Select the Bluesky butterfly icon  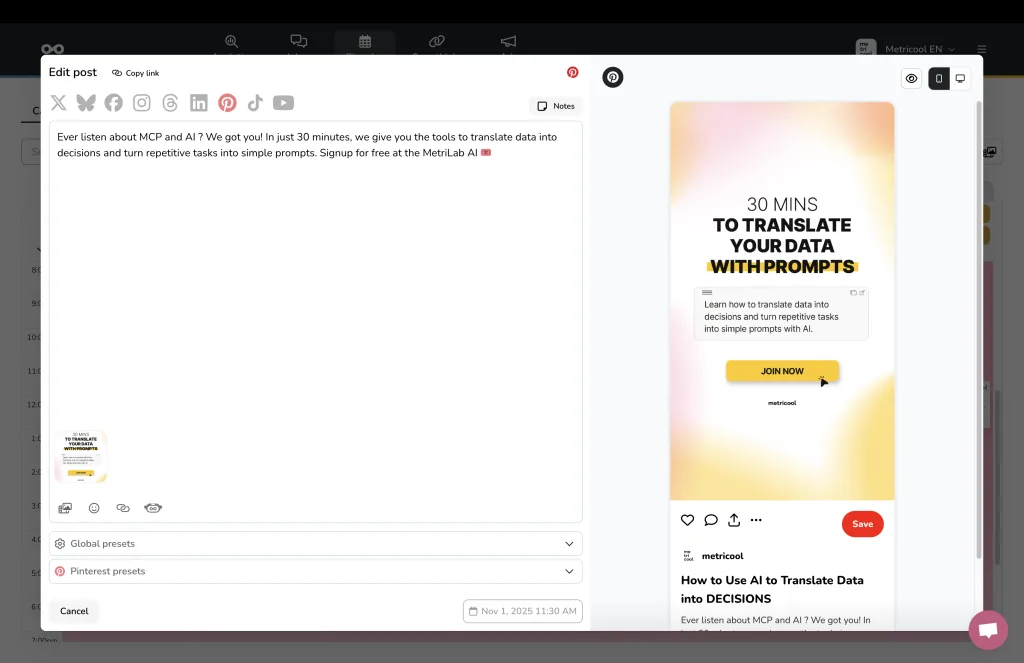click(x=86, y=103)
